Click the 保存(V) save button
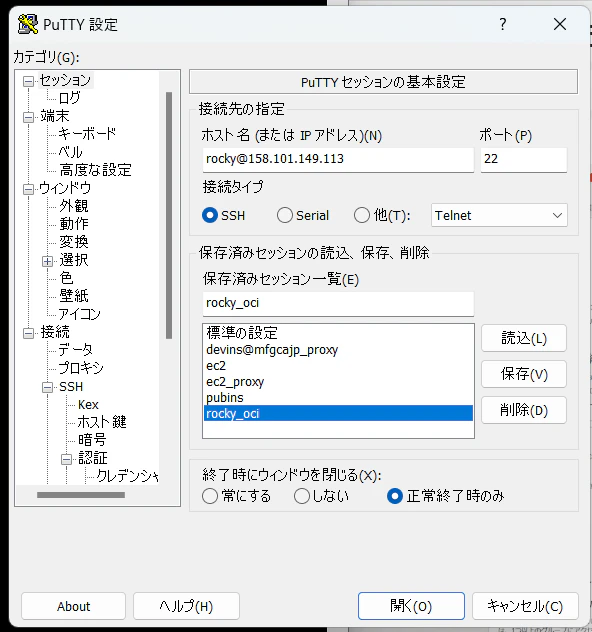592x632 pixels. tap(524, 374)
